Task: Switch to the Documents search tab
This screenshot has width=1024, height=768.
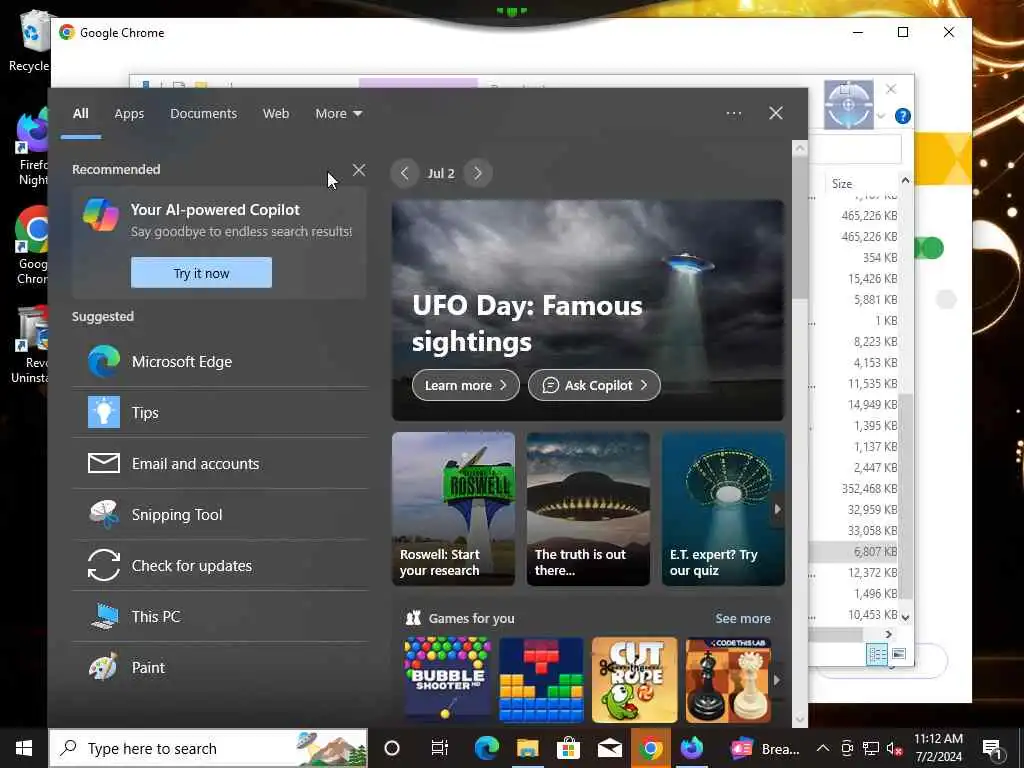Action: [204, 114]
